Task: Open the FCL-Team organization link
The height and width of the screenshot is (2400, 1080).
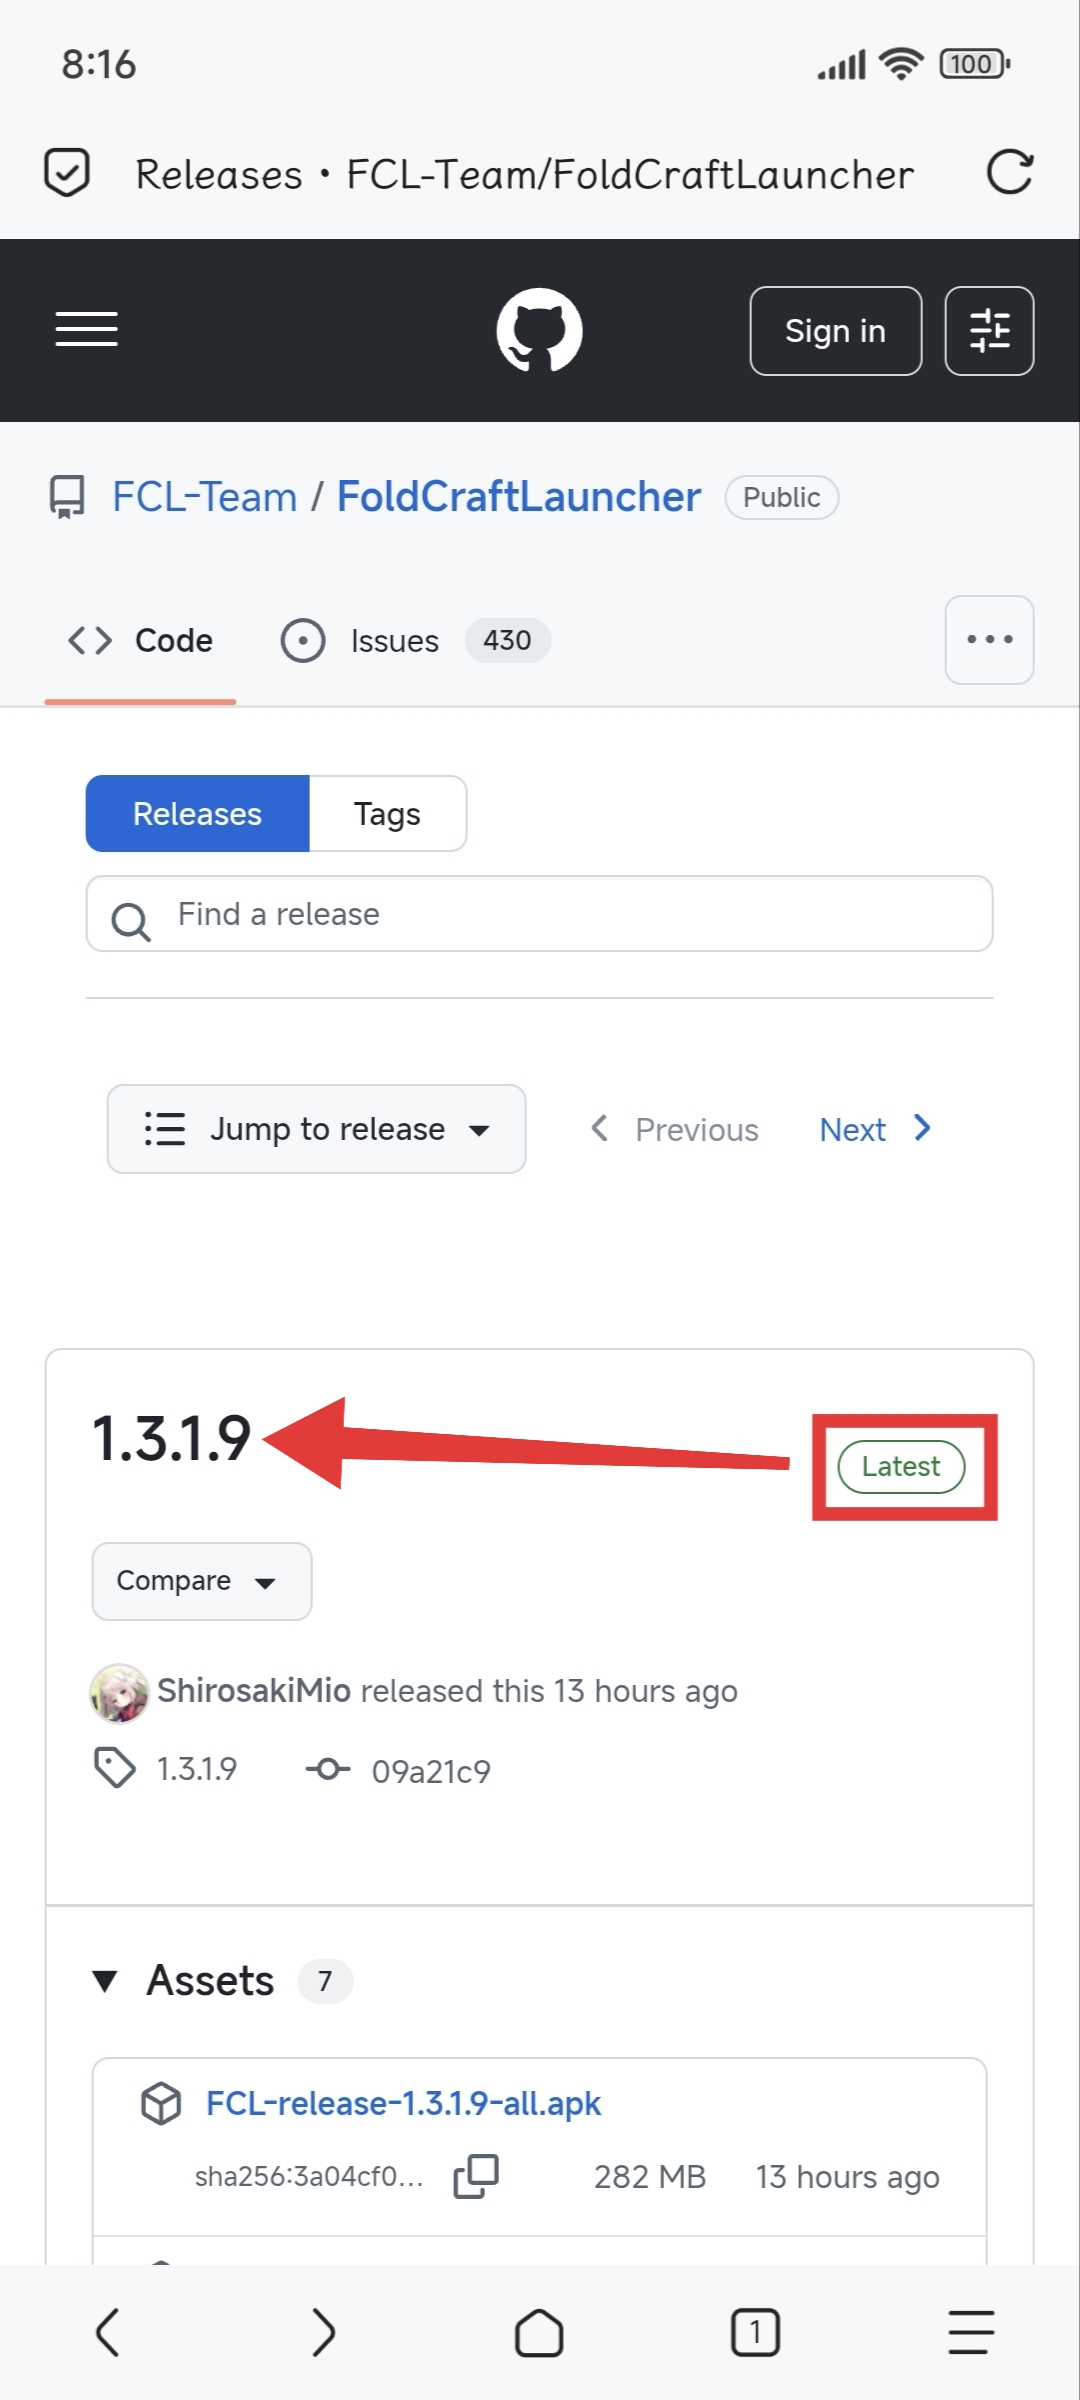Action: [x=205, y=497]
